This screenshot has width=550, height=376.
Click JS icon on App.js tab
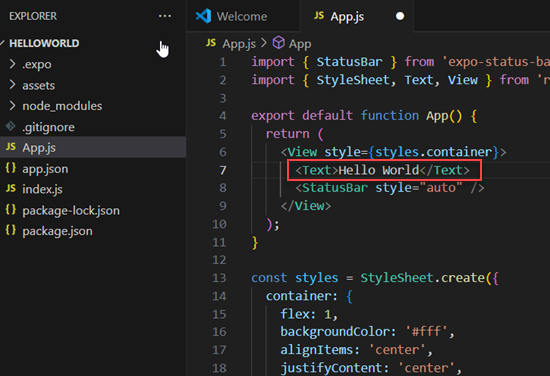point(319,15)
